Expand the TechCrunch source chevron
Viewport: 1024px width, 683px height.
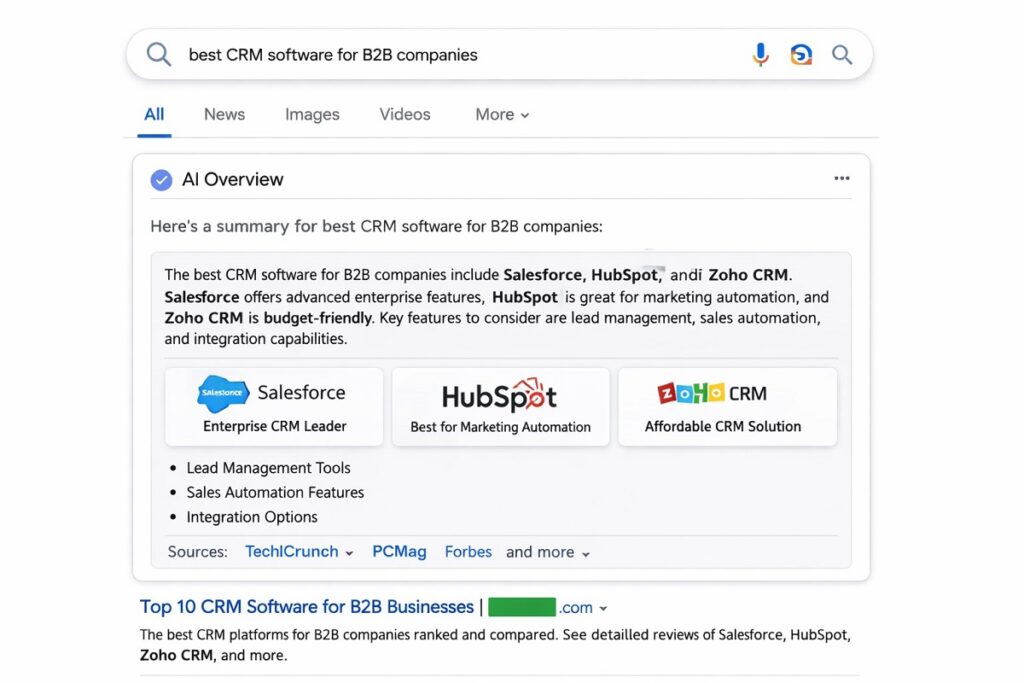tap(349, 552)
